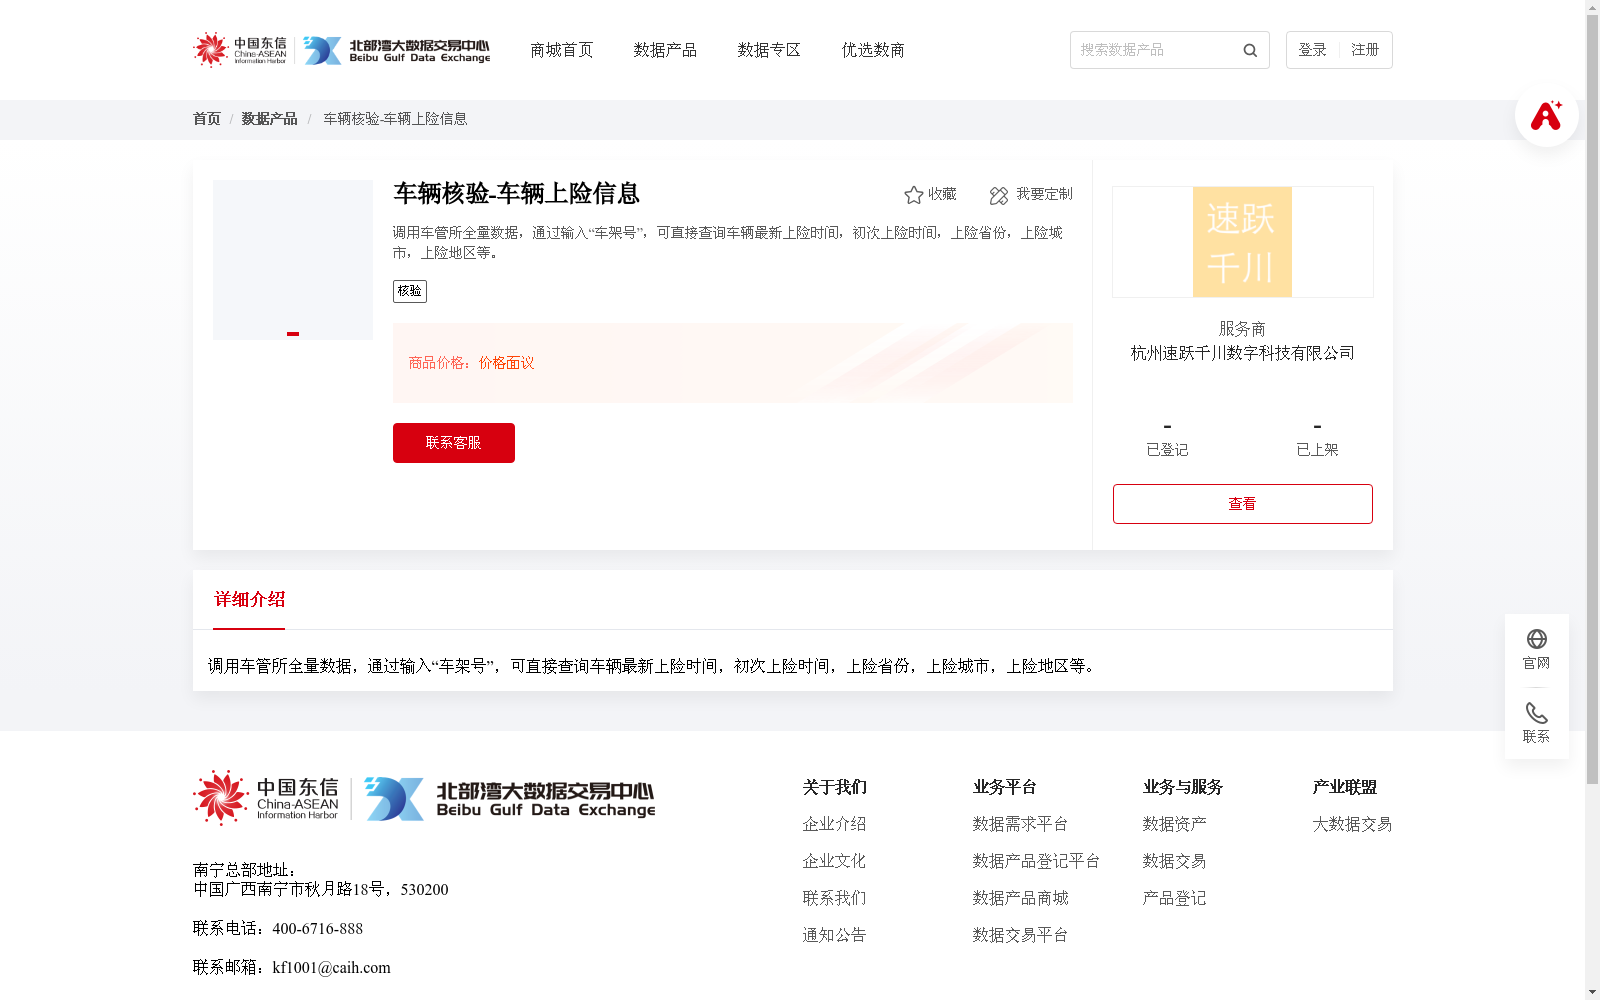
Task: Click provider name 杭州速跃千川数字科技有限公司
Action: tap(1243, 353)
